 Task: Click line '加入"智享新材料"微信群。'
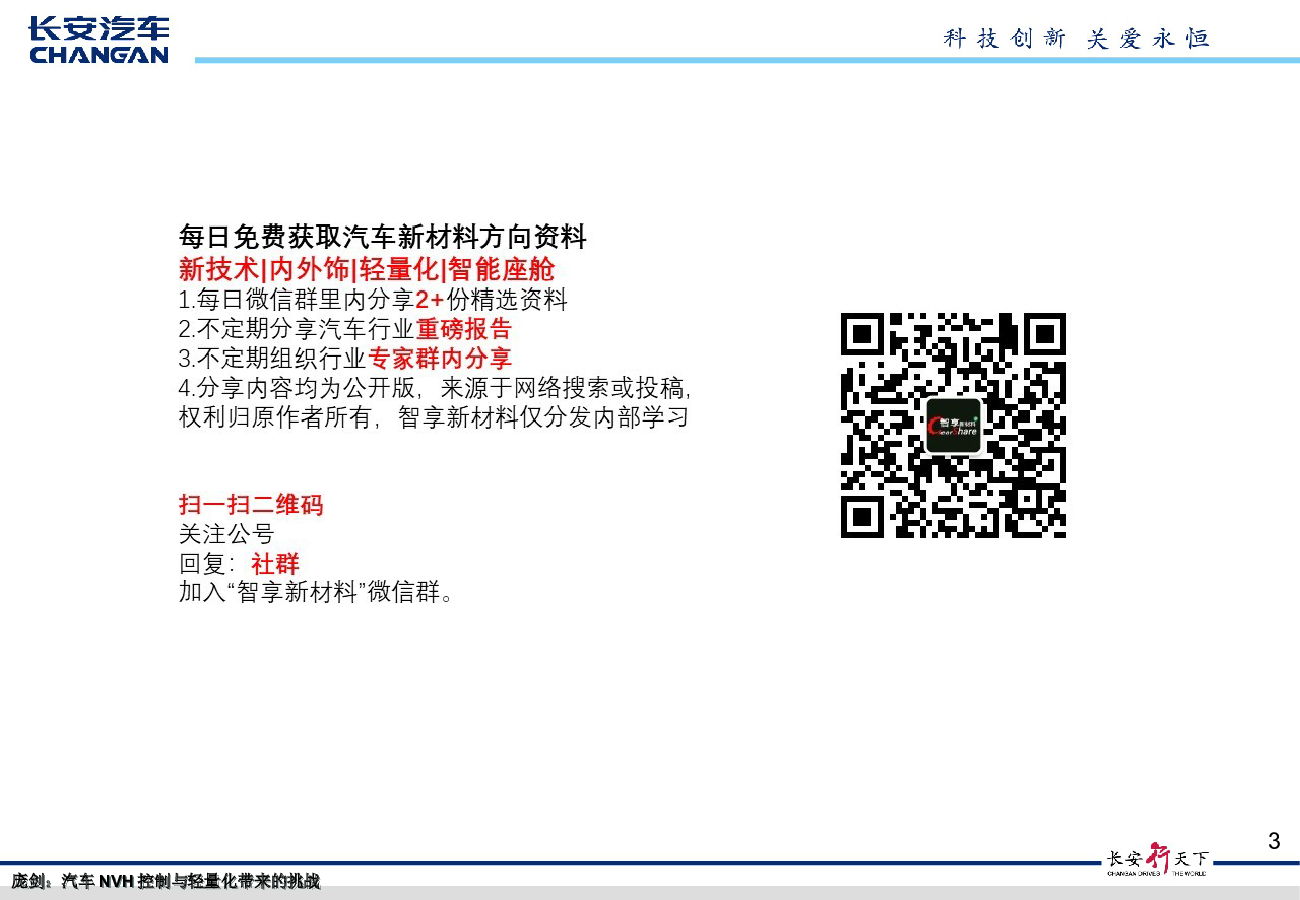click(317, 592)
